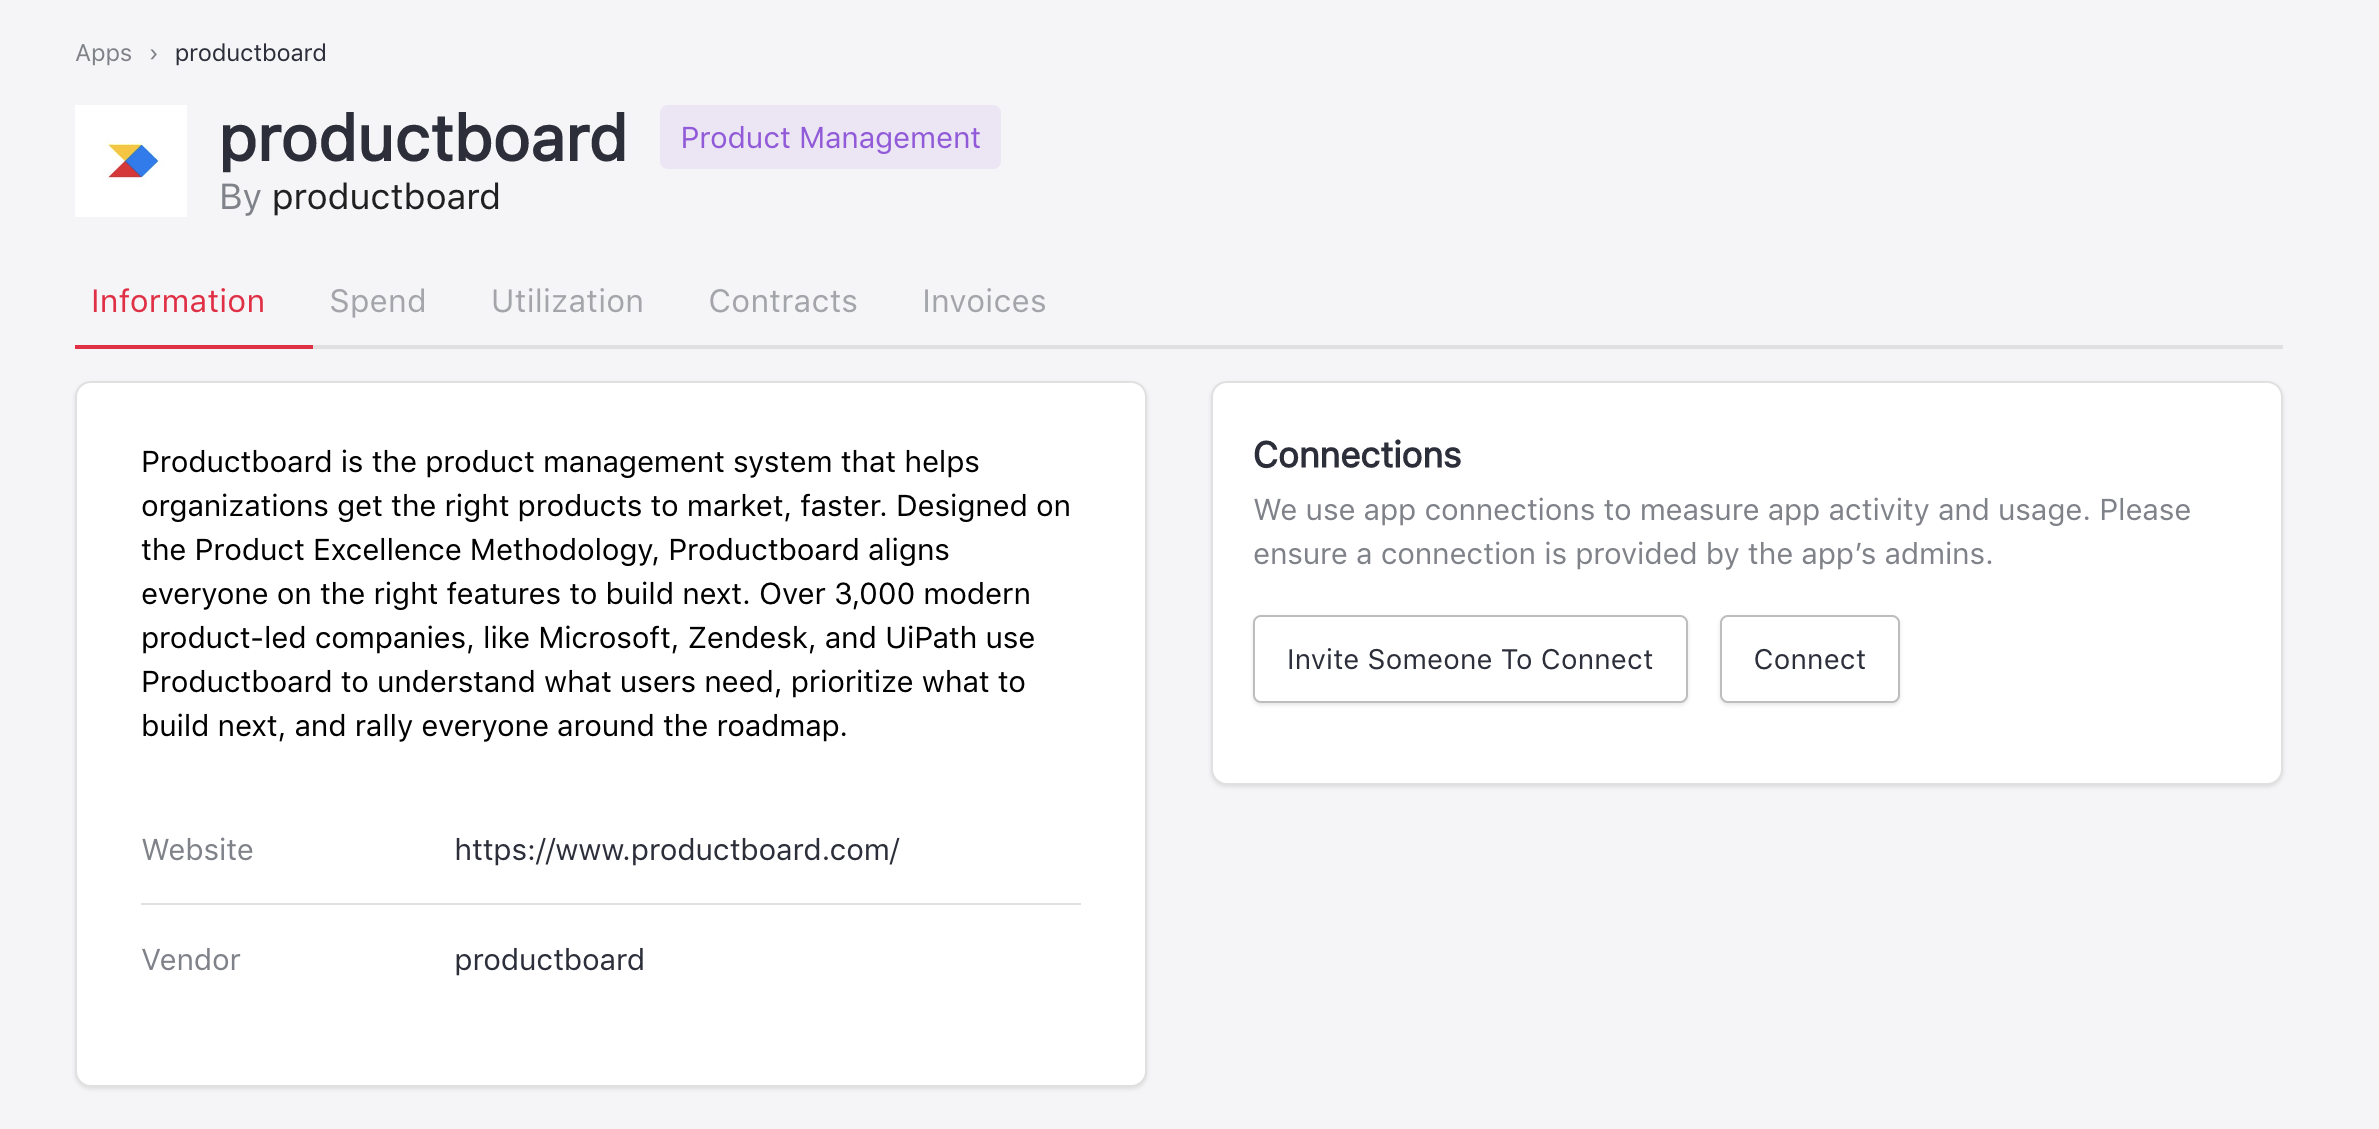Click the Connections description text
This screenshot has width=2379, height=1129.
1721,531
